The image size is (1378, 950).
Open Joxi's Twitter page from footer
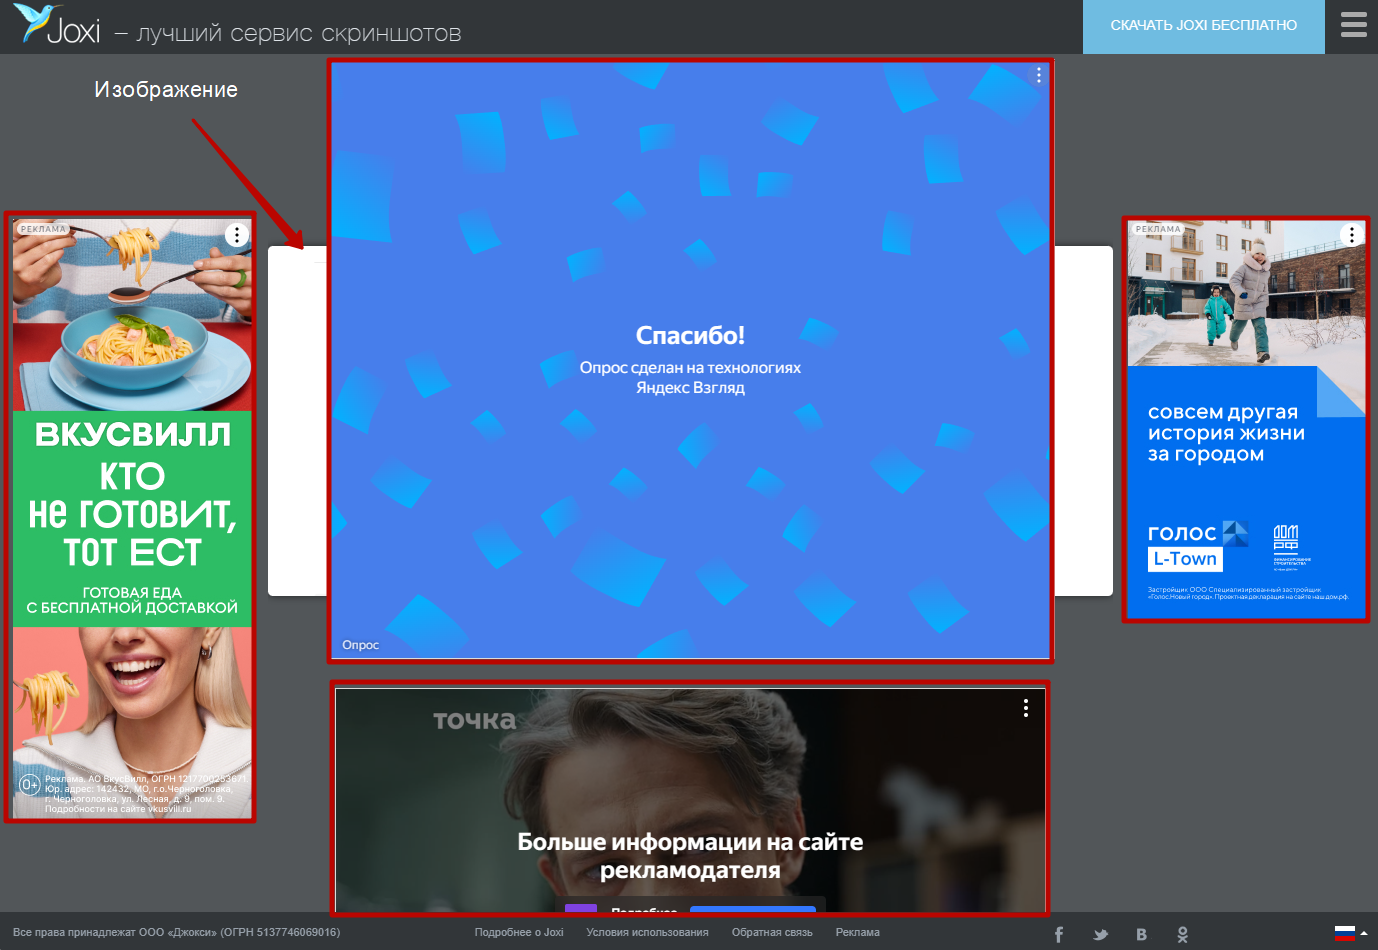pos(1101,934)
